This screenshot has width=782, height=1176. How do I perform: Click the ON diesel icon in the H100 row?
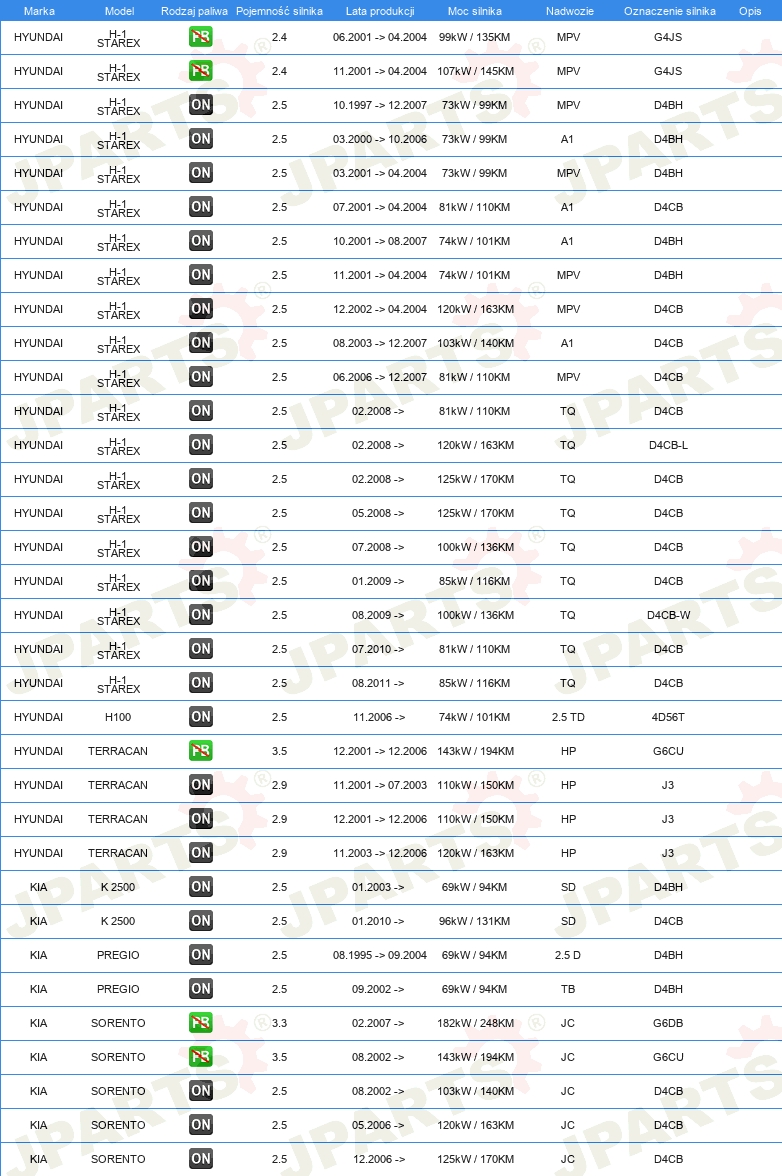tap(200, 717)
